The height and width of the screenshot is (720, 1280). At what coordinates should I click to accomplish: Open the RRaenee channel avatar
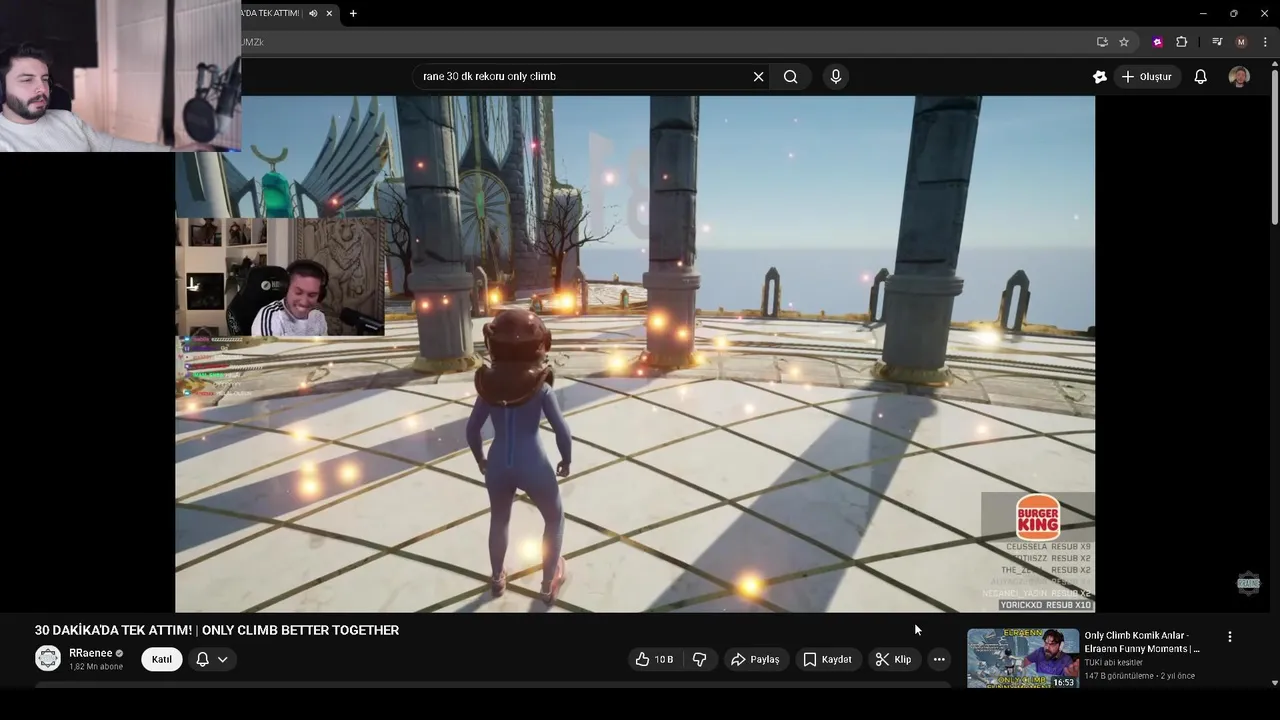[x=47, y=658]
